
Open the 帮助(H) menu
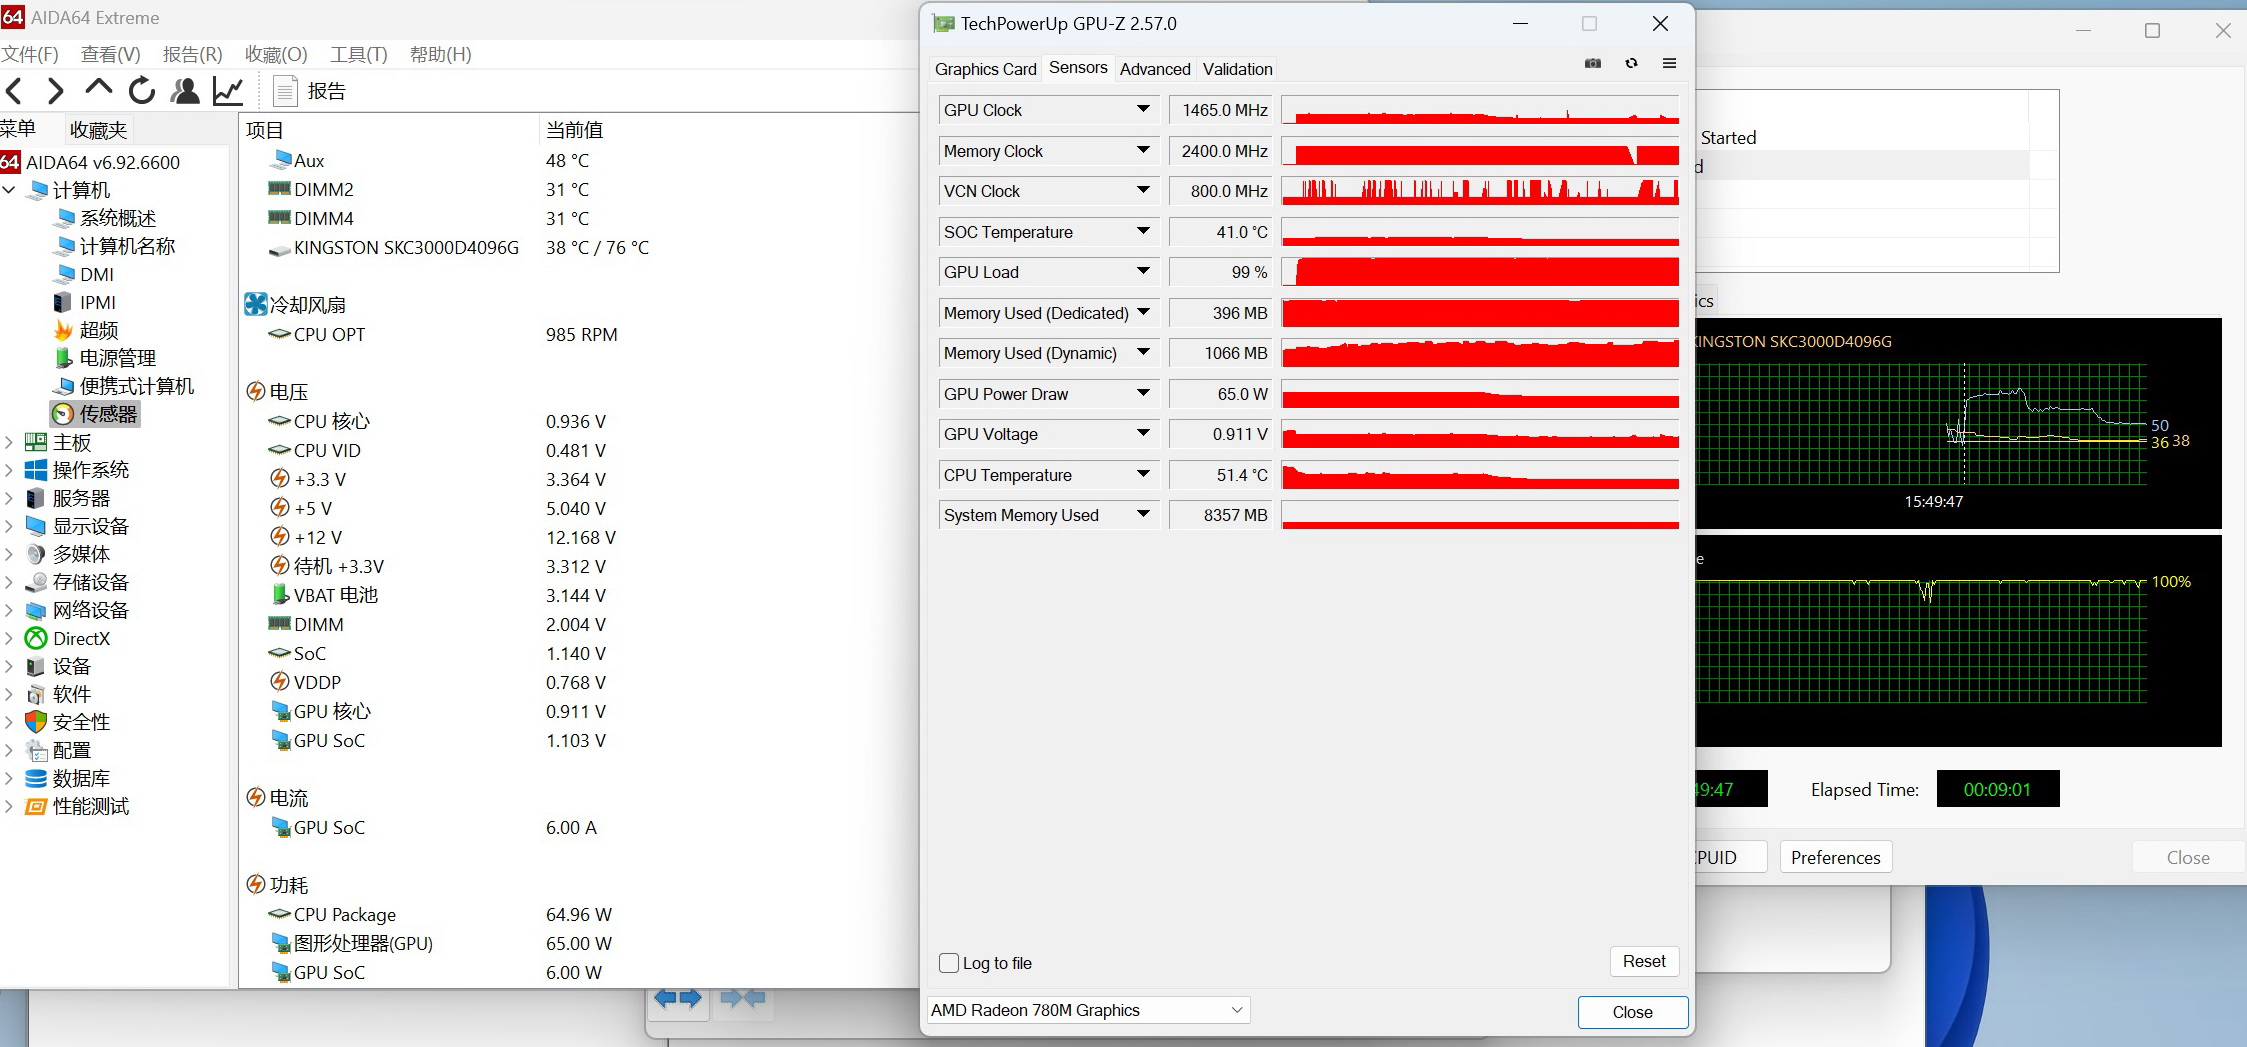pos(441,54)
